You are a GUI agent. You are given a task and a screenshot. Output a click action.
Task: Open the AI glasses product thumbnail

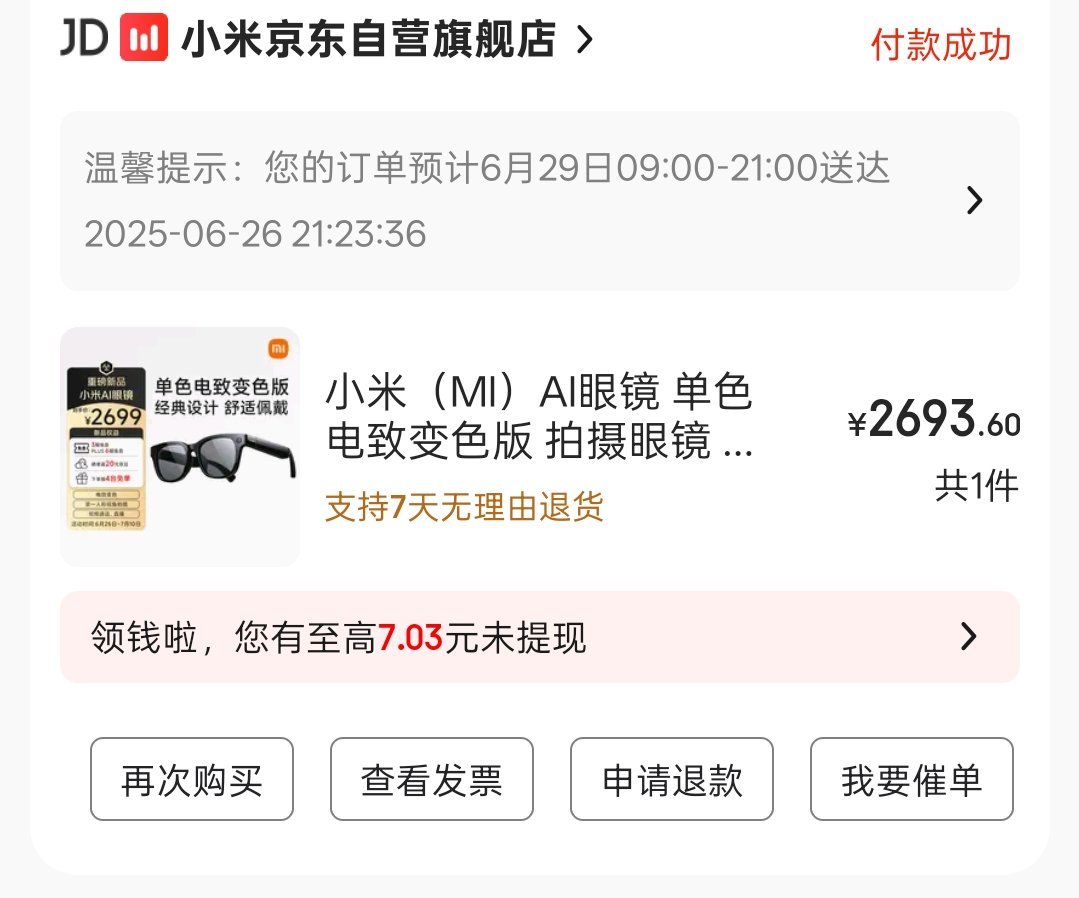[x=180, y=447]
